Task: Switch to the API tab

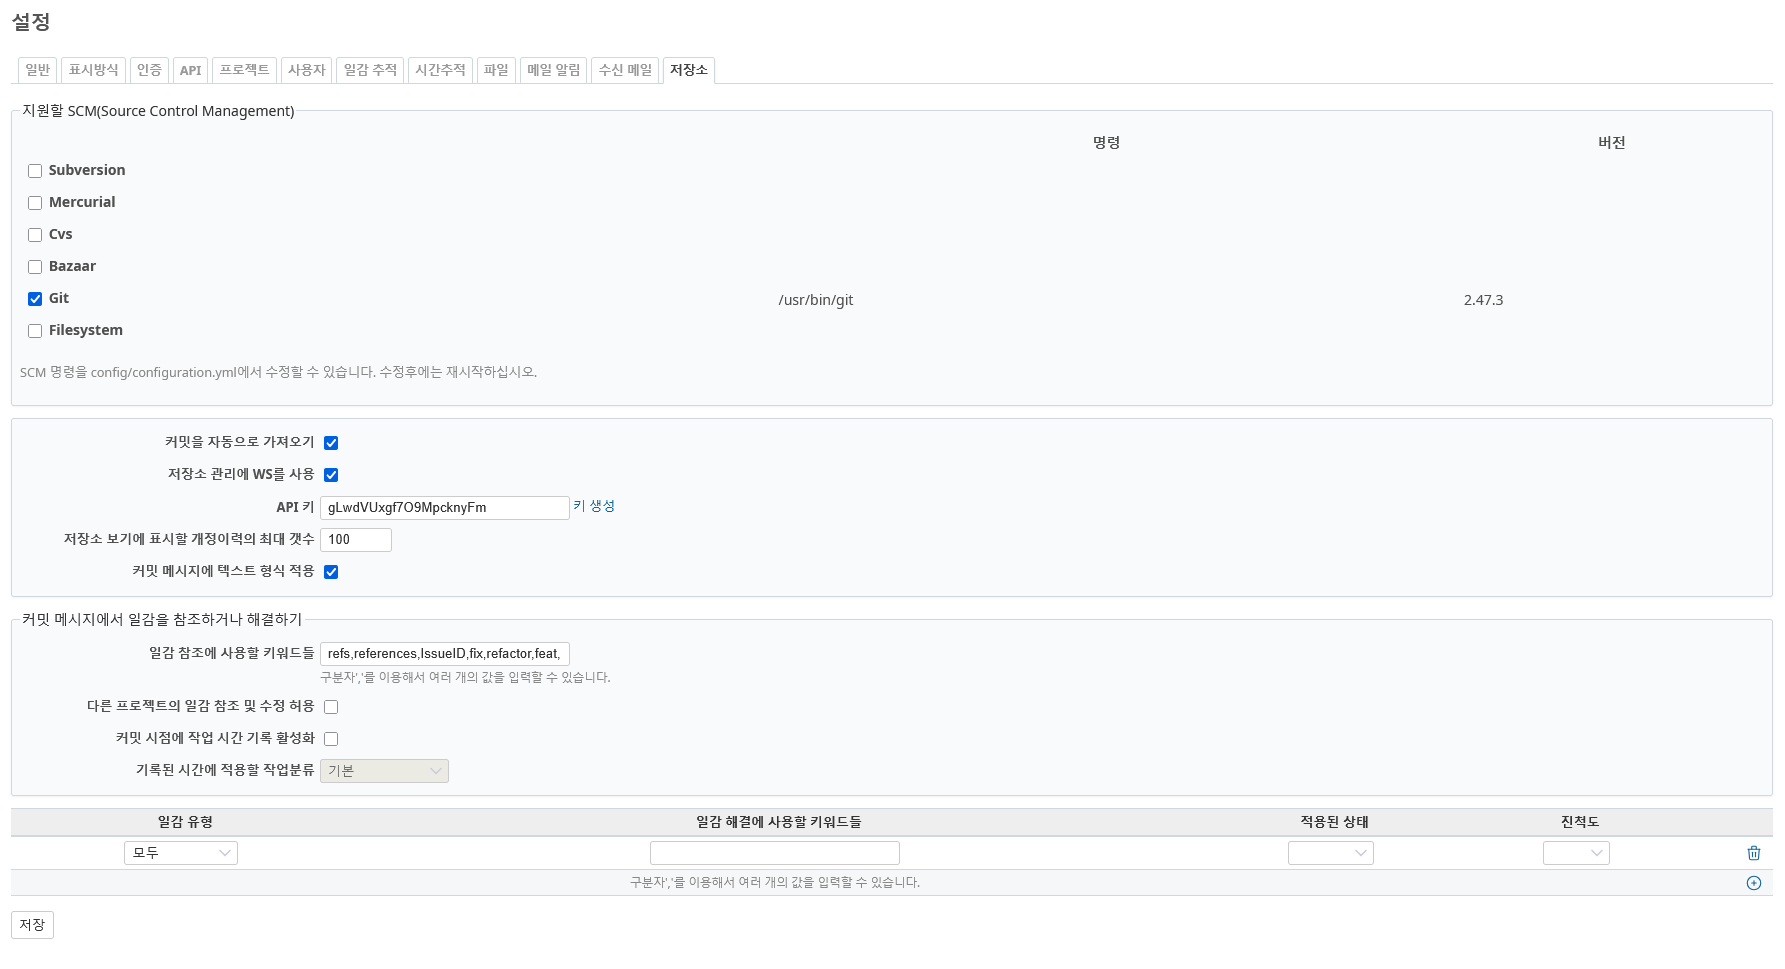Action: click(x=189, y=70)
